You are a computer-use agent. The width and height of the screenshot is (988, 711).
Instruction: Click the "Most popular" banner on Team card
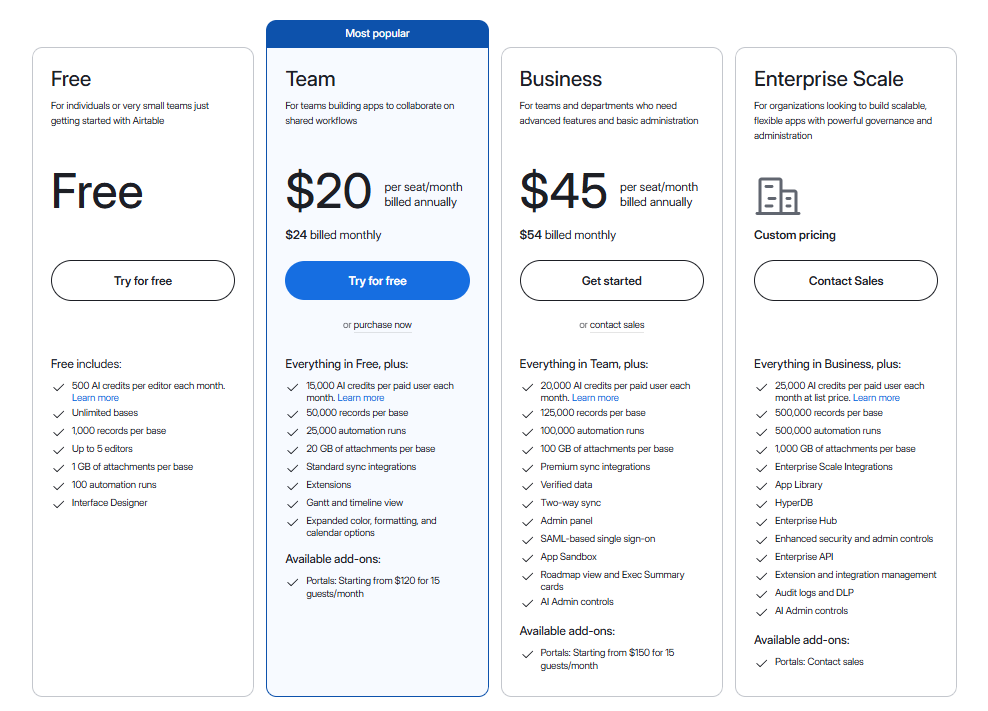[377, 33]
